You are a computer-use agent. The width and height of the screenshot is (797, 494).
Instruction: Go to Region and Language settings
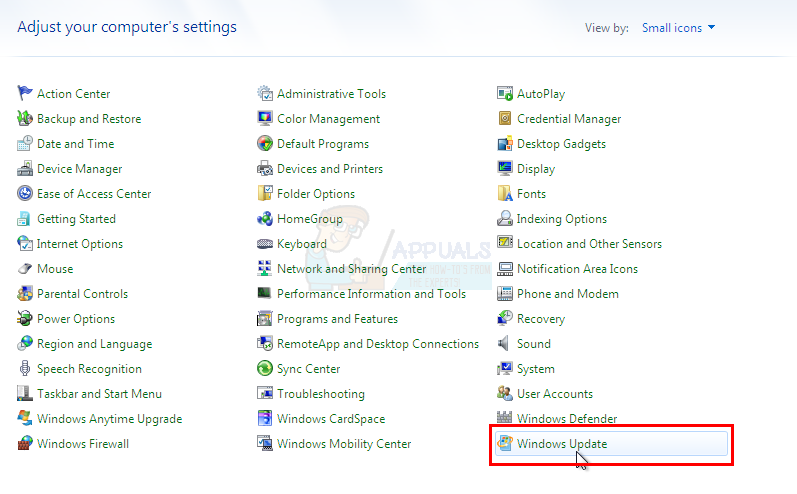pos(95,344)
